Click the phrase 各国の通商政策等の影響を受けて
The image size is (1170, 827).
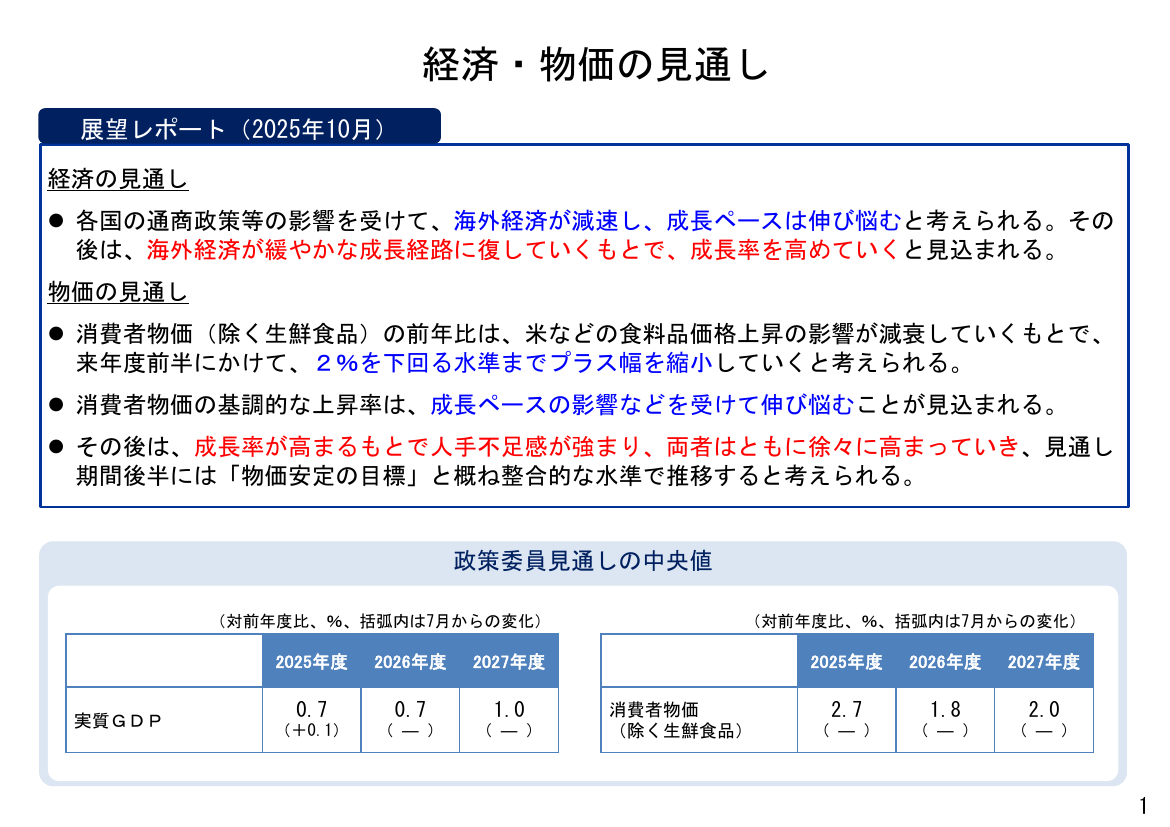(254, 221)
